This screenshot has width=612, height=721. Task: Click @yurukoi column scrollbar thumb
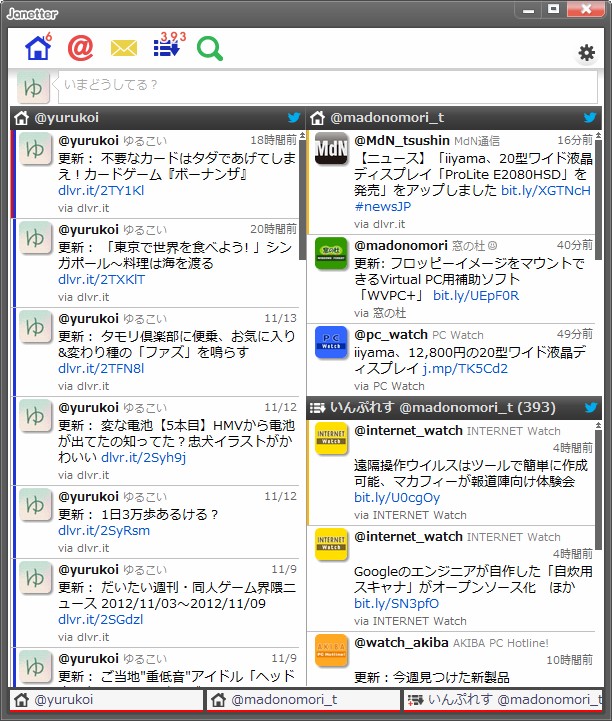[302, 200]
